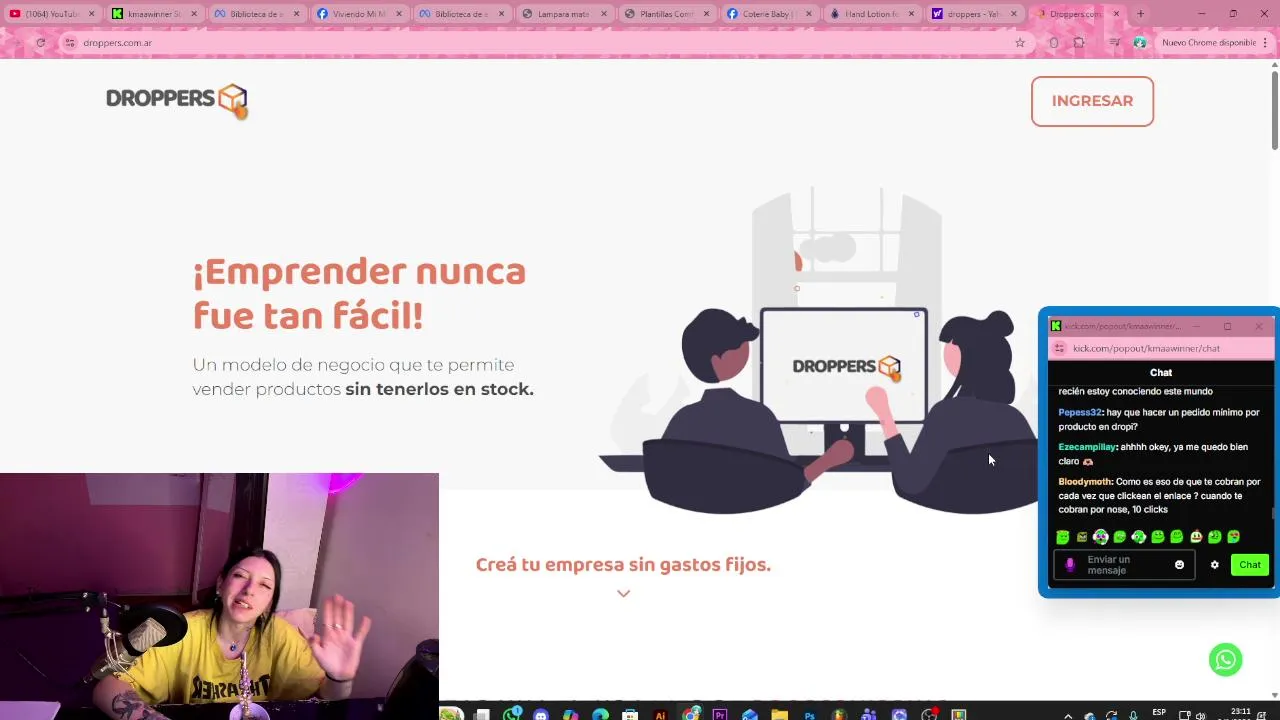Image resolution: width=1280 pixels, height=720 pixels.
Task: Open Microsoft Edge from the taskbar
Action: click(x=600, y=714)
